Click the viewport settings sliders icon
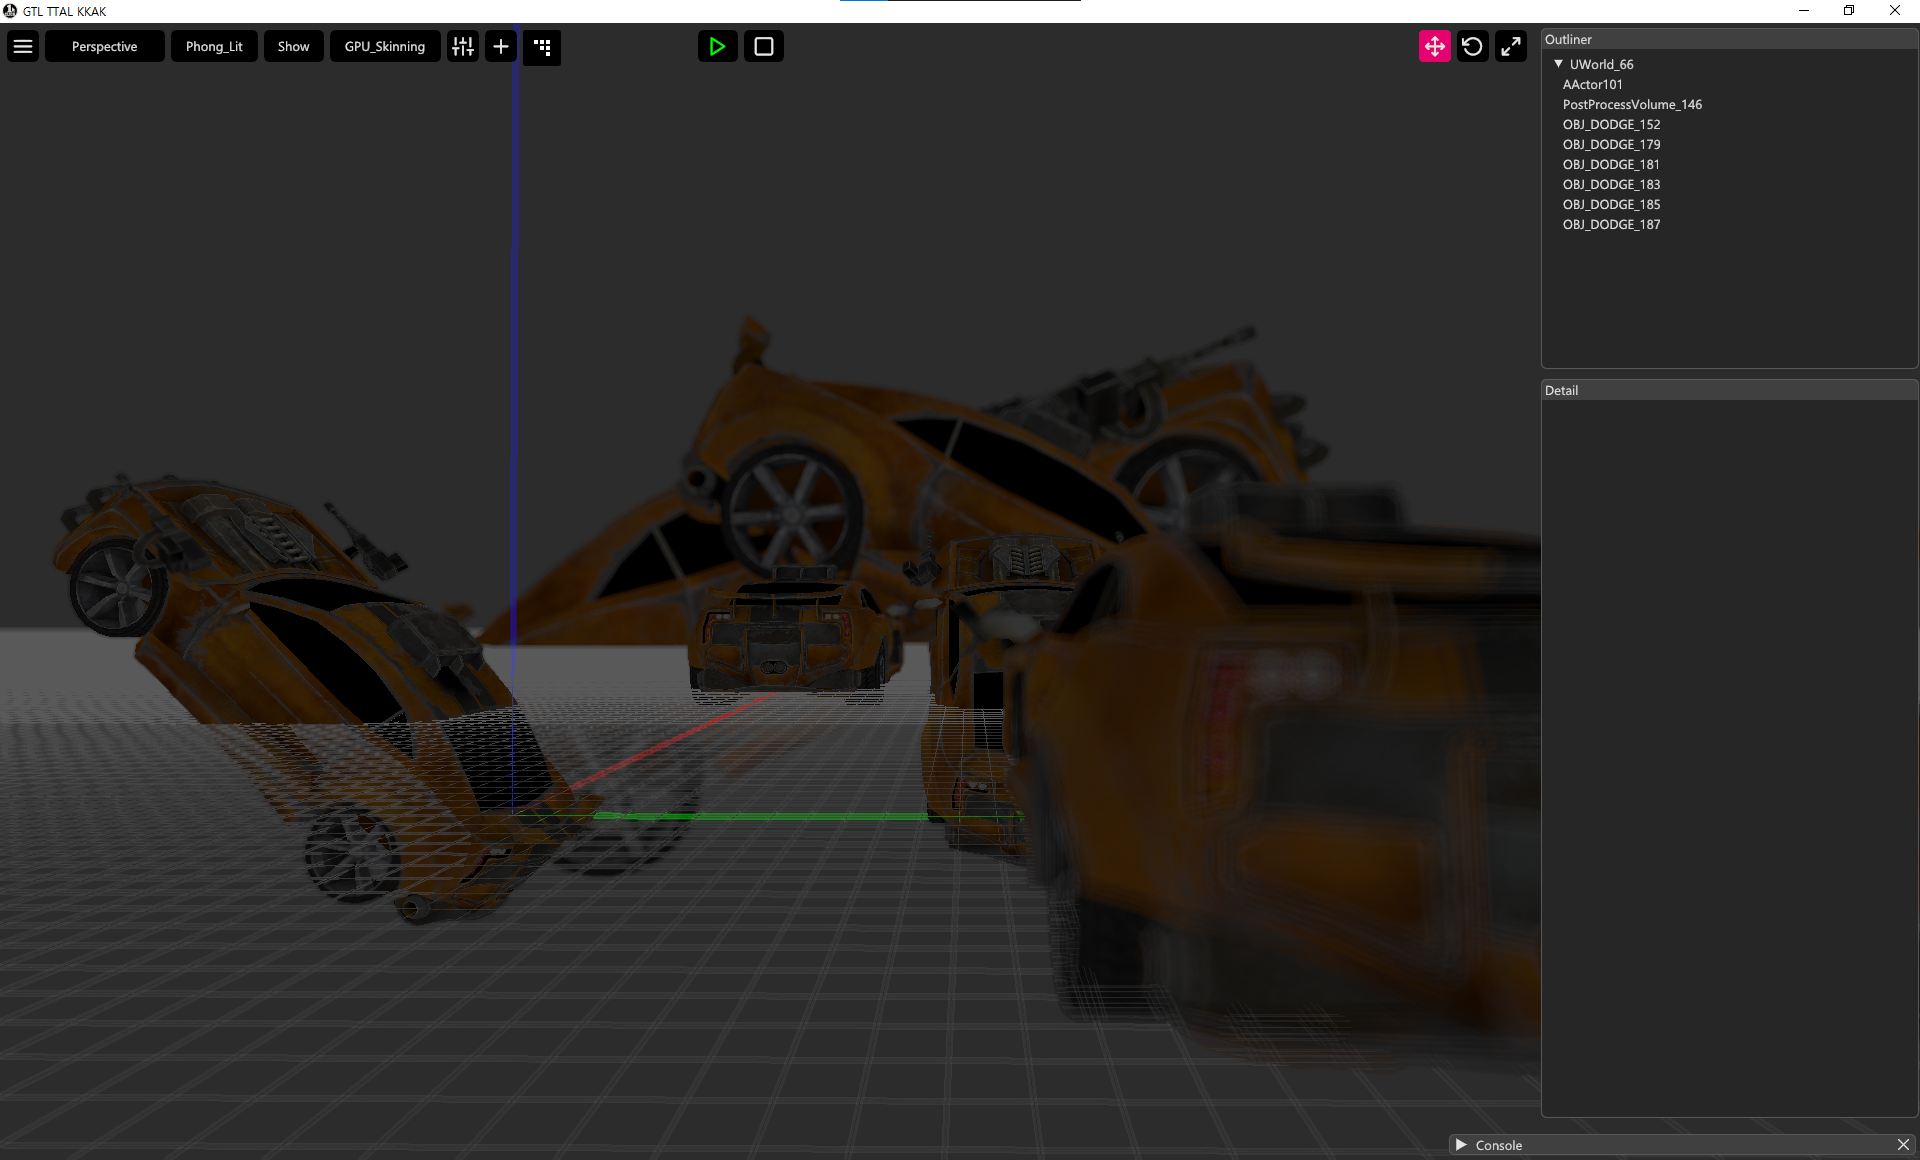The height and width of the screenshot is (1160, 1920). 462,46
